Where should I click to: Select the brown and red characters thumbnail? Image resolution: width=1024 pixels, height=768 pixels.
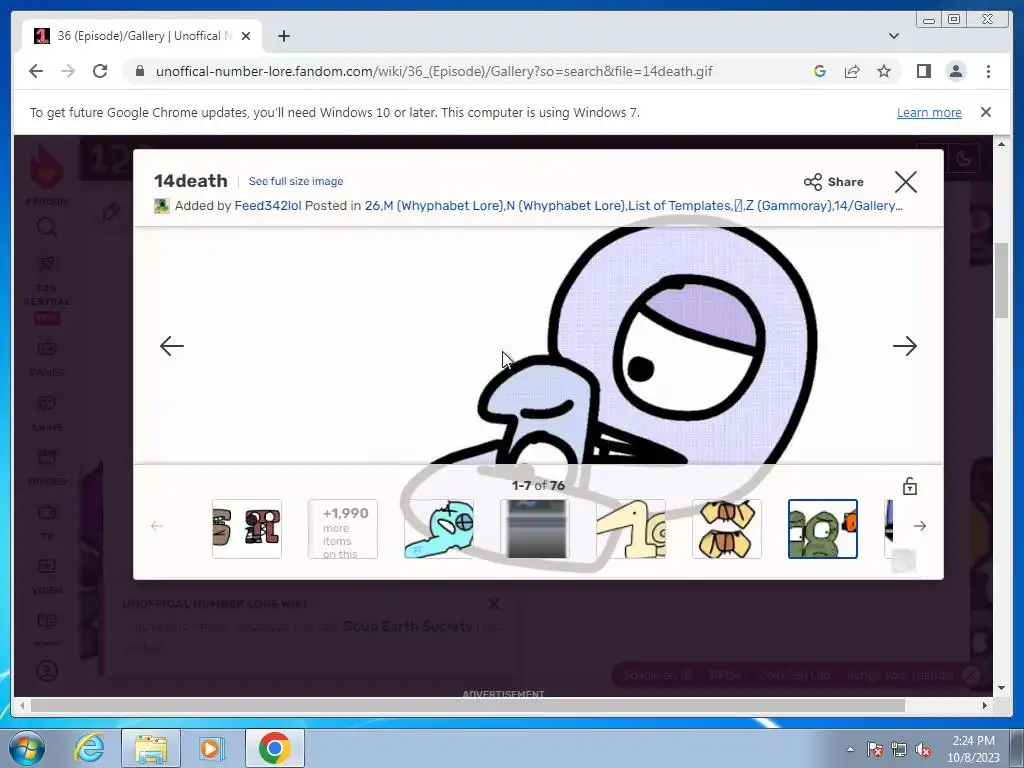(247, 529)
